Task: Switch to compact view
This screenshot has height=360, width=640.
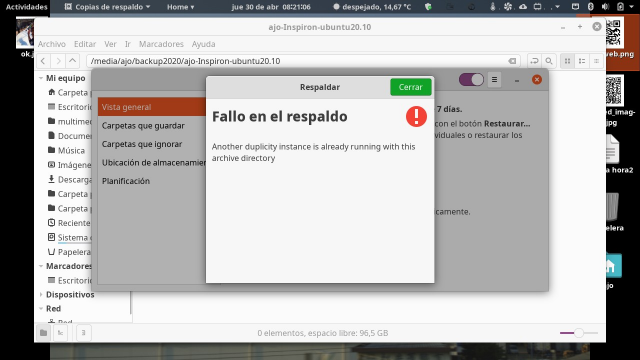Action: coord(596,61)
